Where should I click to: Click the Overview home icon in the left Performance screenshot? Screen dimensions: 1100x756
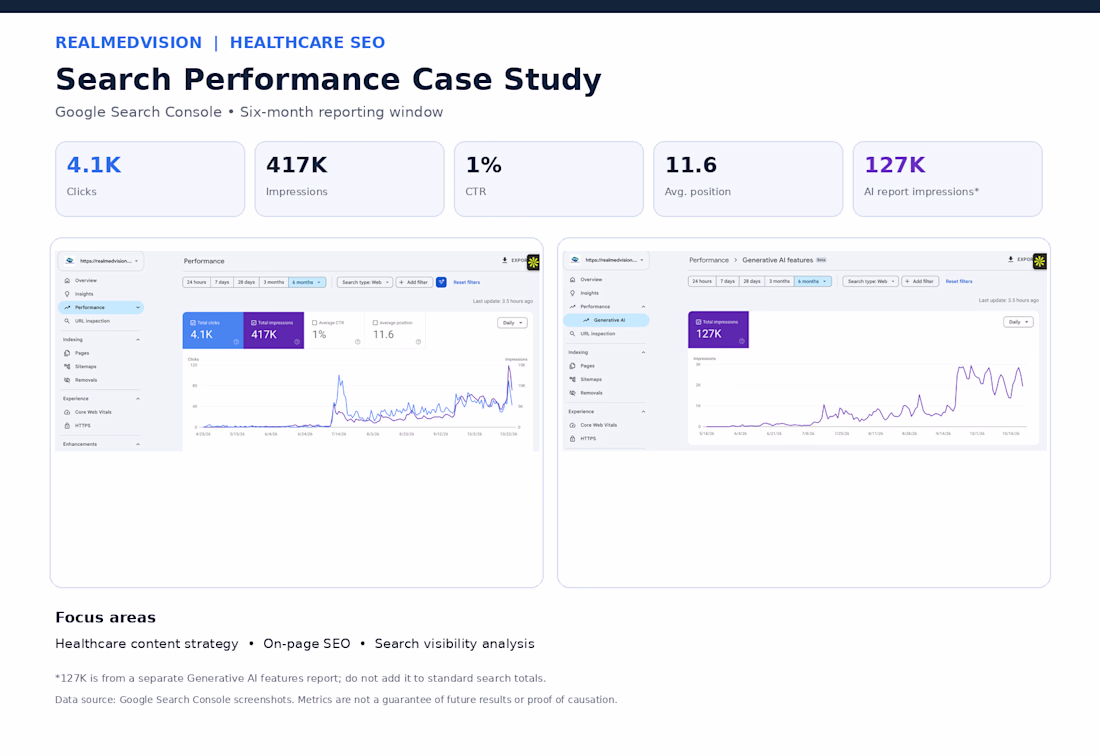67,281
